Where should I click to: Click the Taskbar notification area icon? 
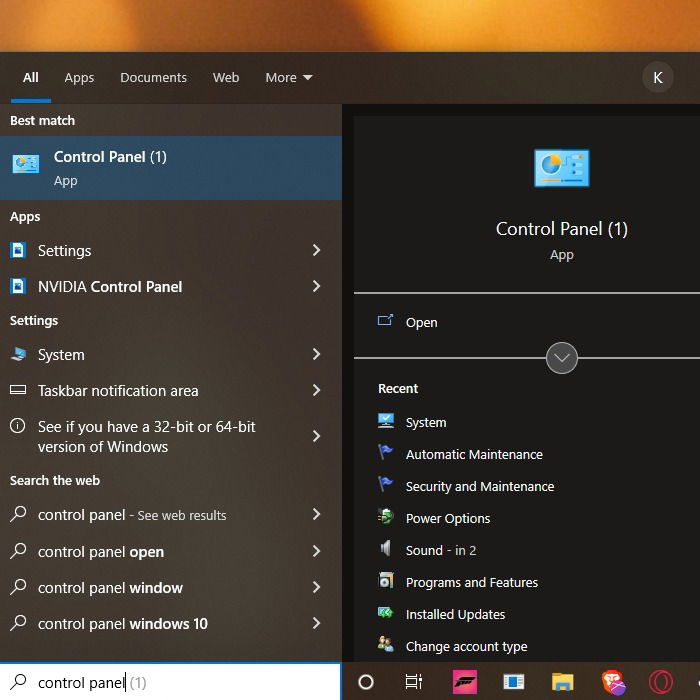pos(18,390)
